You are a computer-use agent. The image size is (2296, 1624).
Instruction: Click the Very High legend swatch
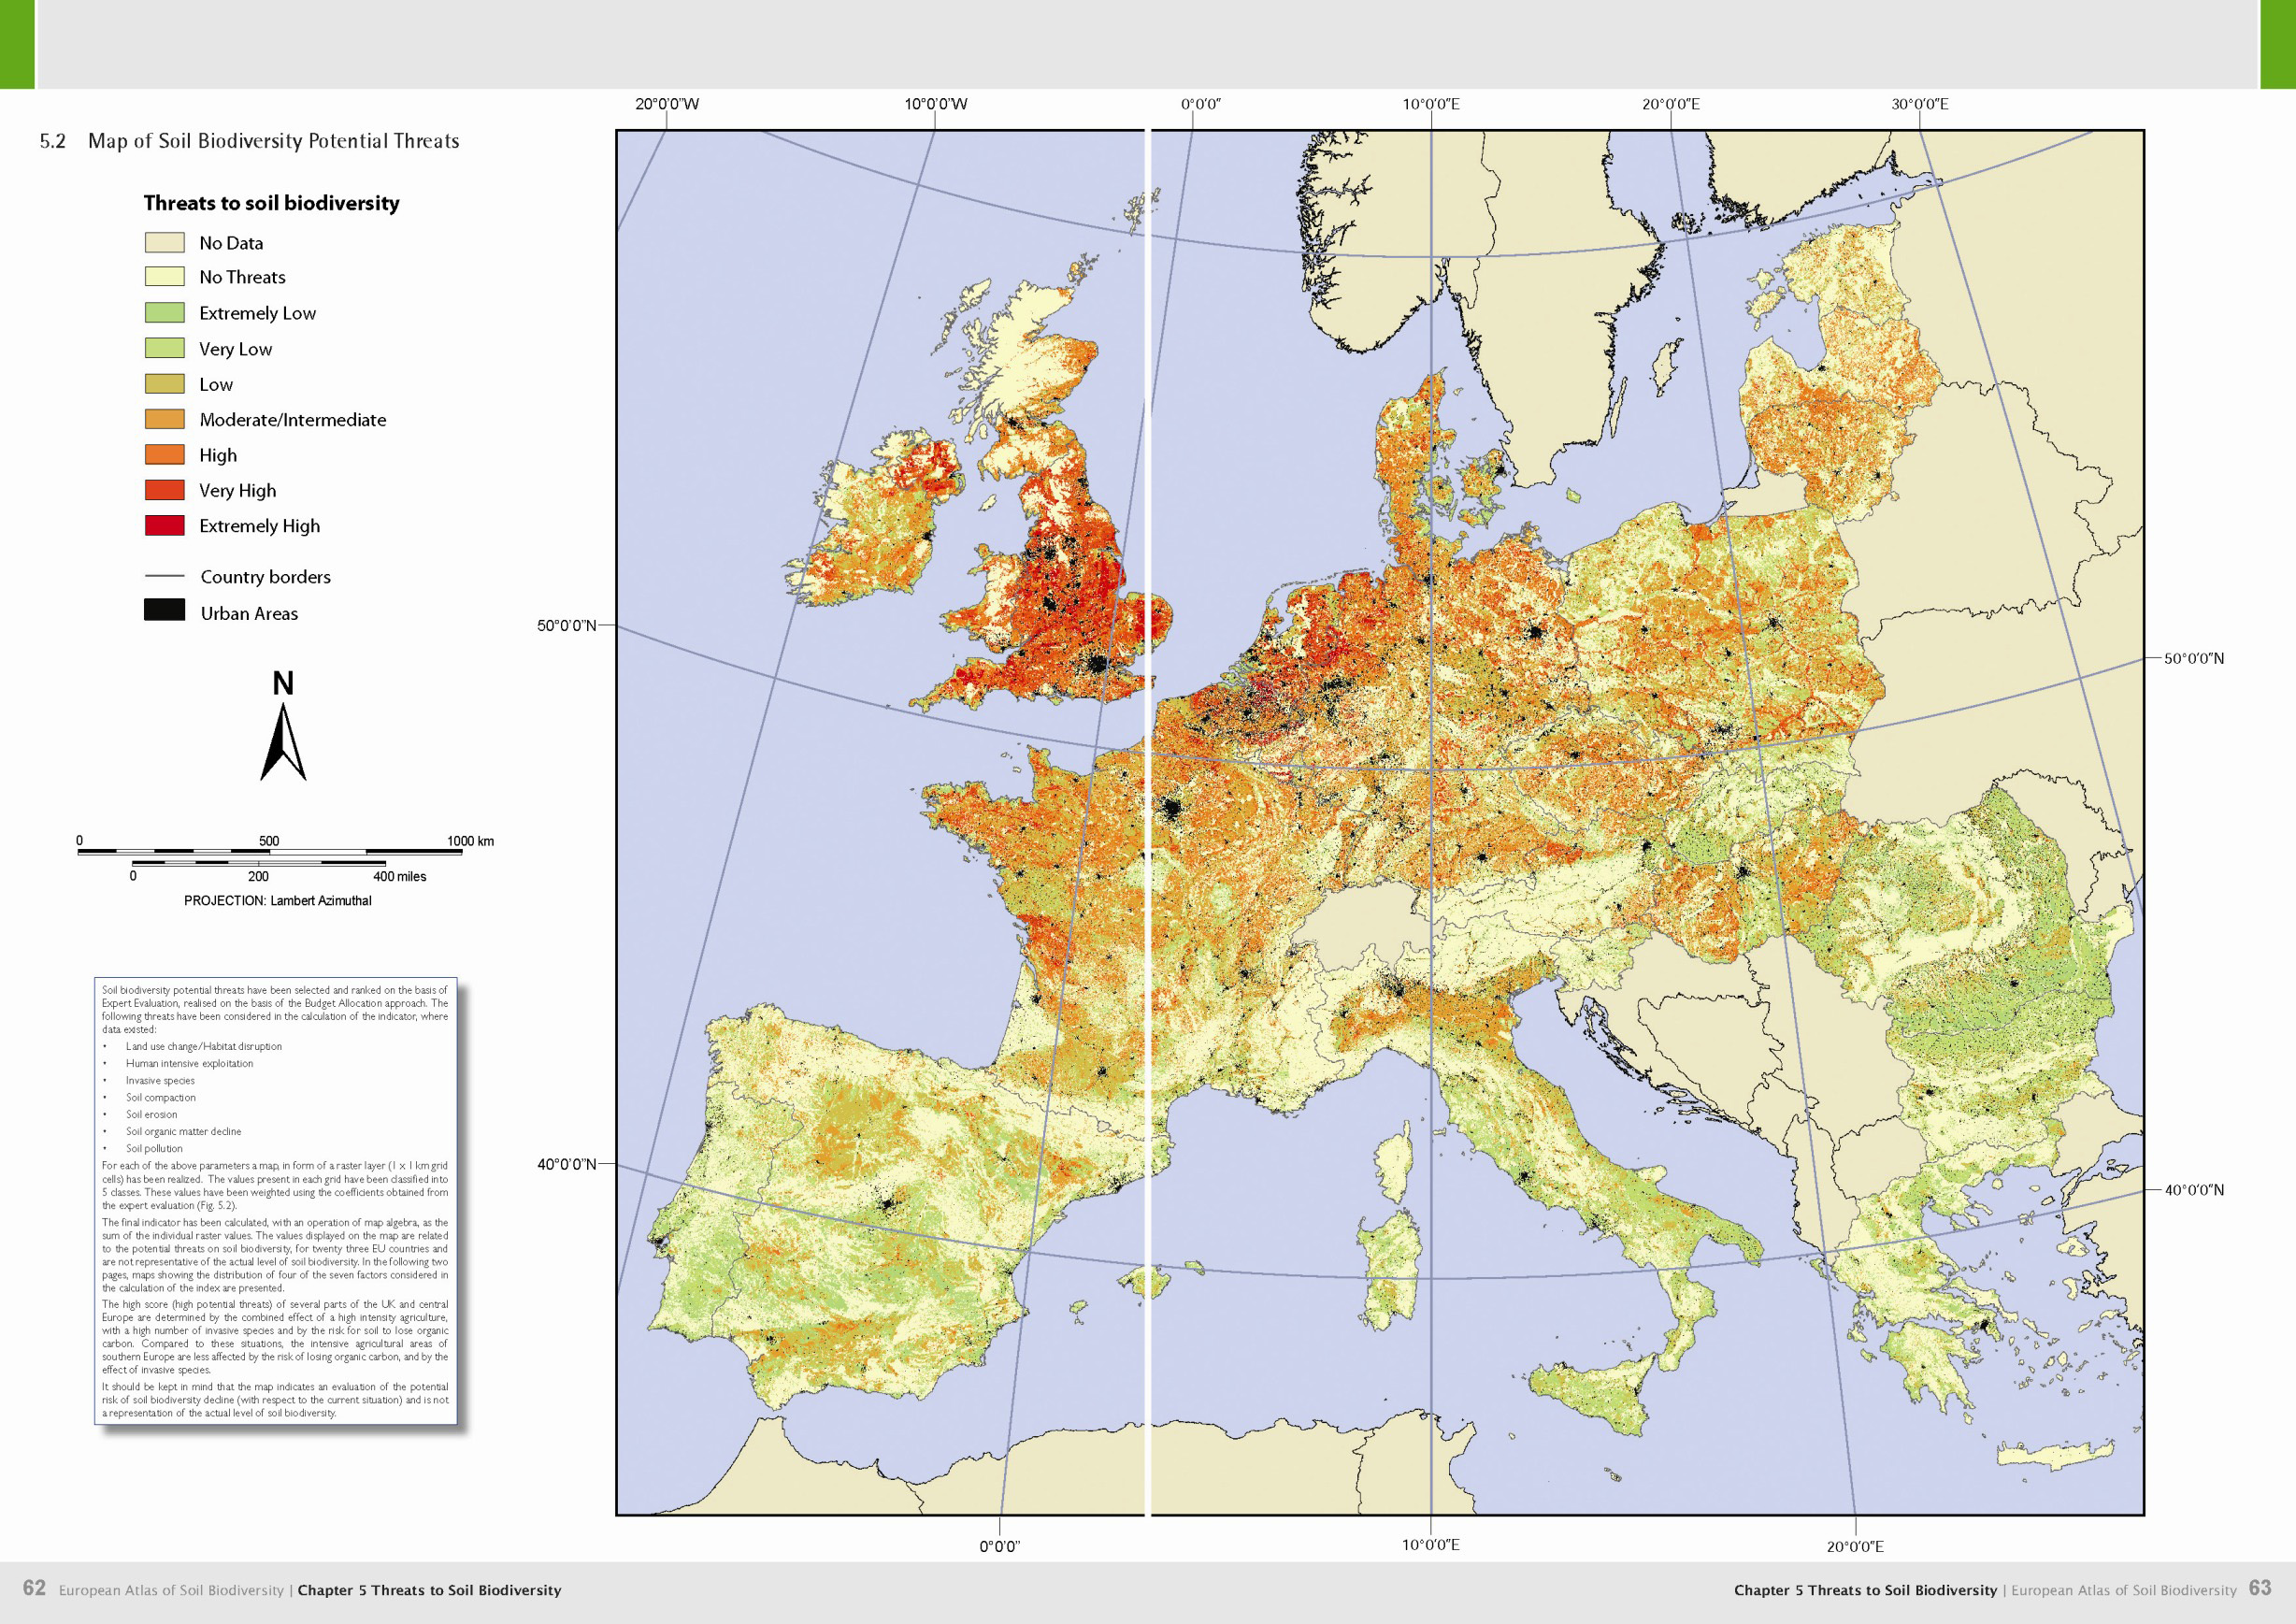click(x=164, y=490)
